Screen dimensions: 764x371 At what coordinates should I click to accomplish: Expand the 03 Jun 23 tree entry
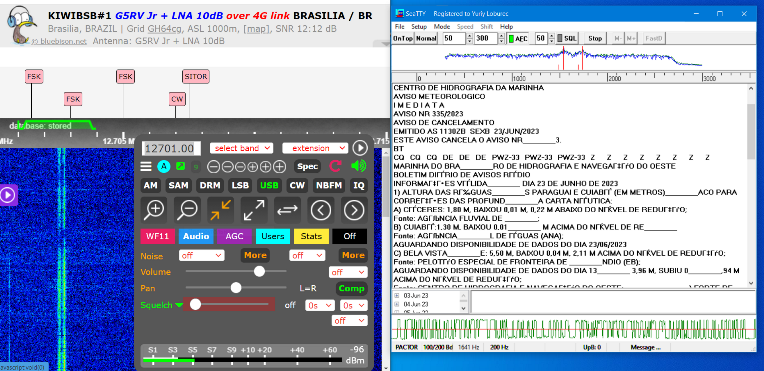coord(396,296)
